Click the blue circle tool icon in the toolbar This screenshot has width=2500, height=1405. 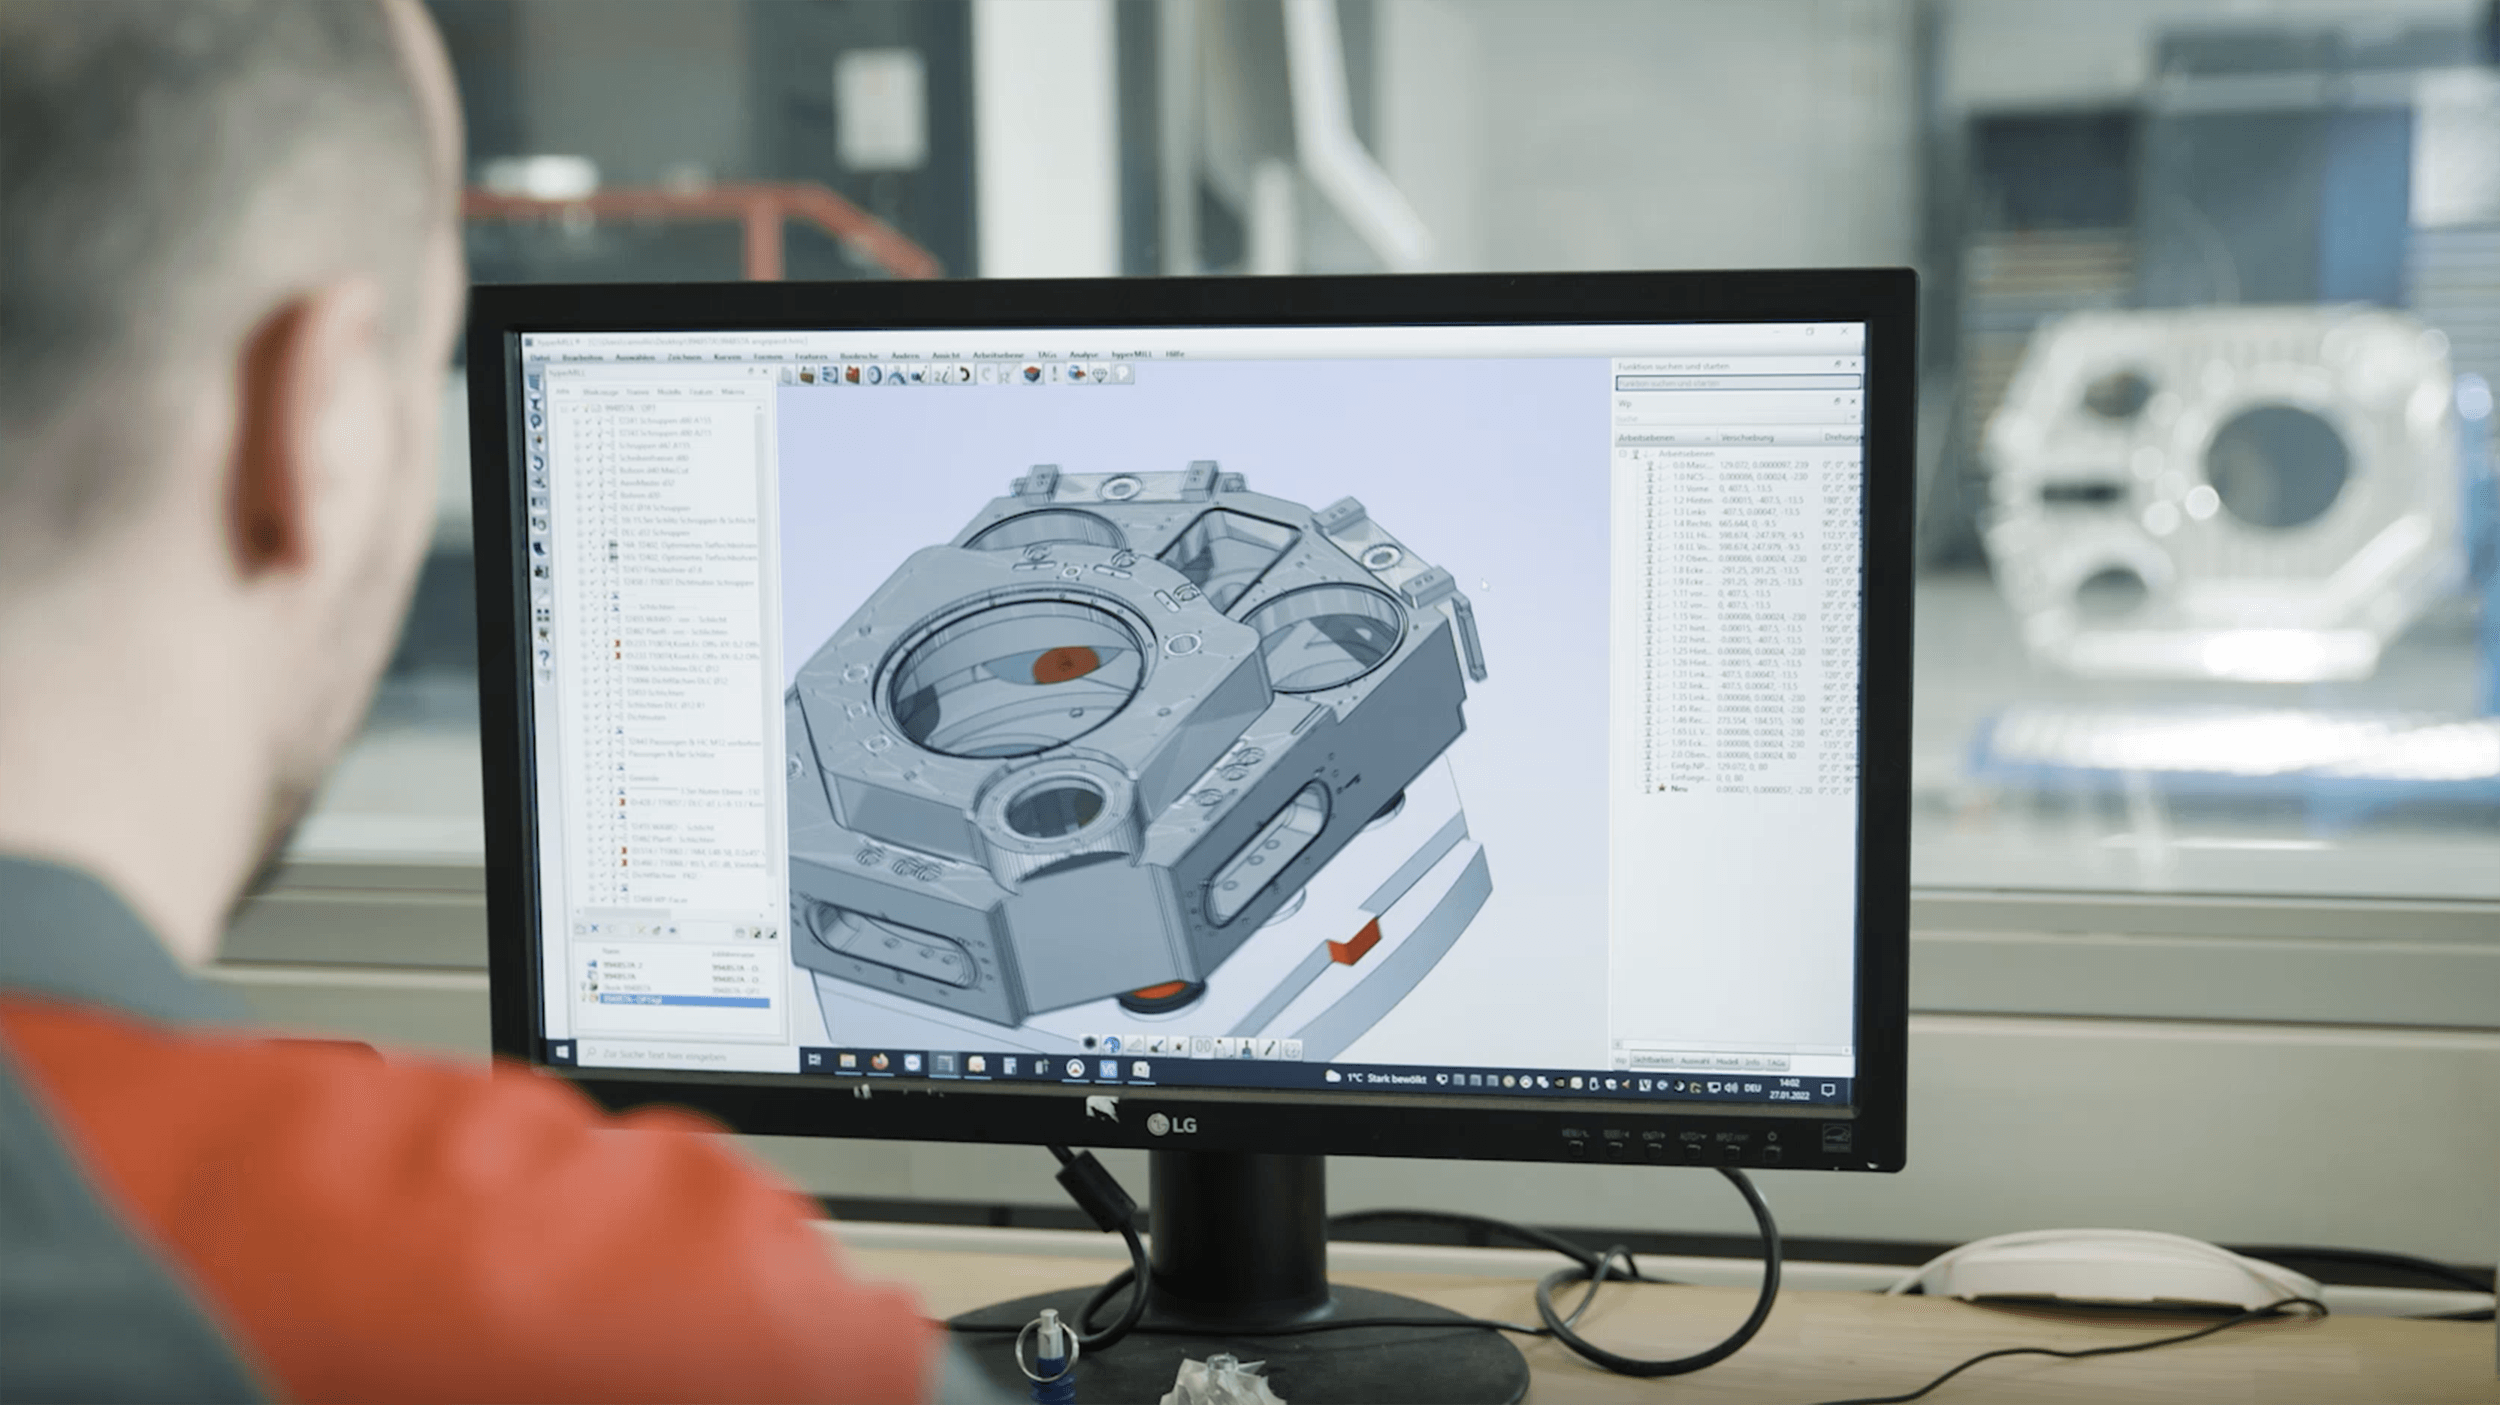coord(875,375)
